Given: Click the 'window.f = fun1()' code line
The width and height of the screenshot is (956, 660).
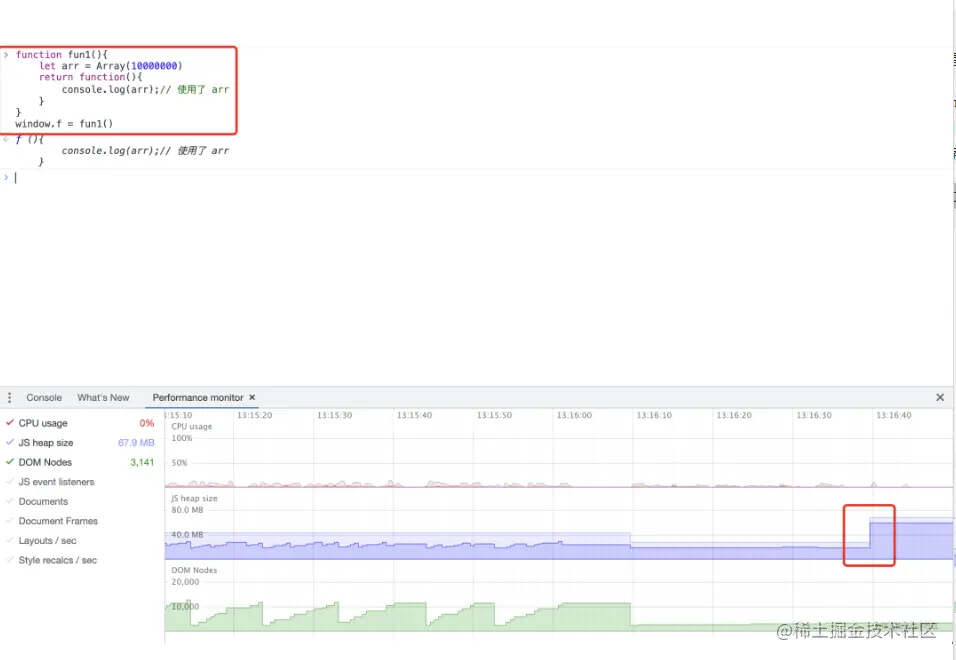Looking at the screenshot, I should pyautogui.click(x=64, y=124).
